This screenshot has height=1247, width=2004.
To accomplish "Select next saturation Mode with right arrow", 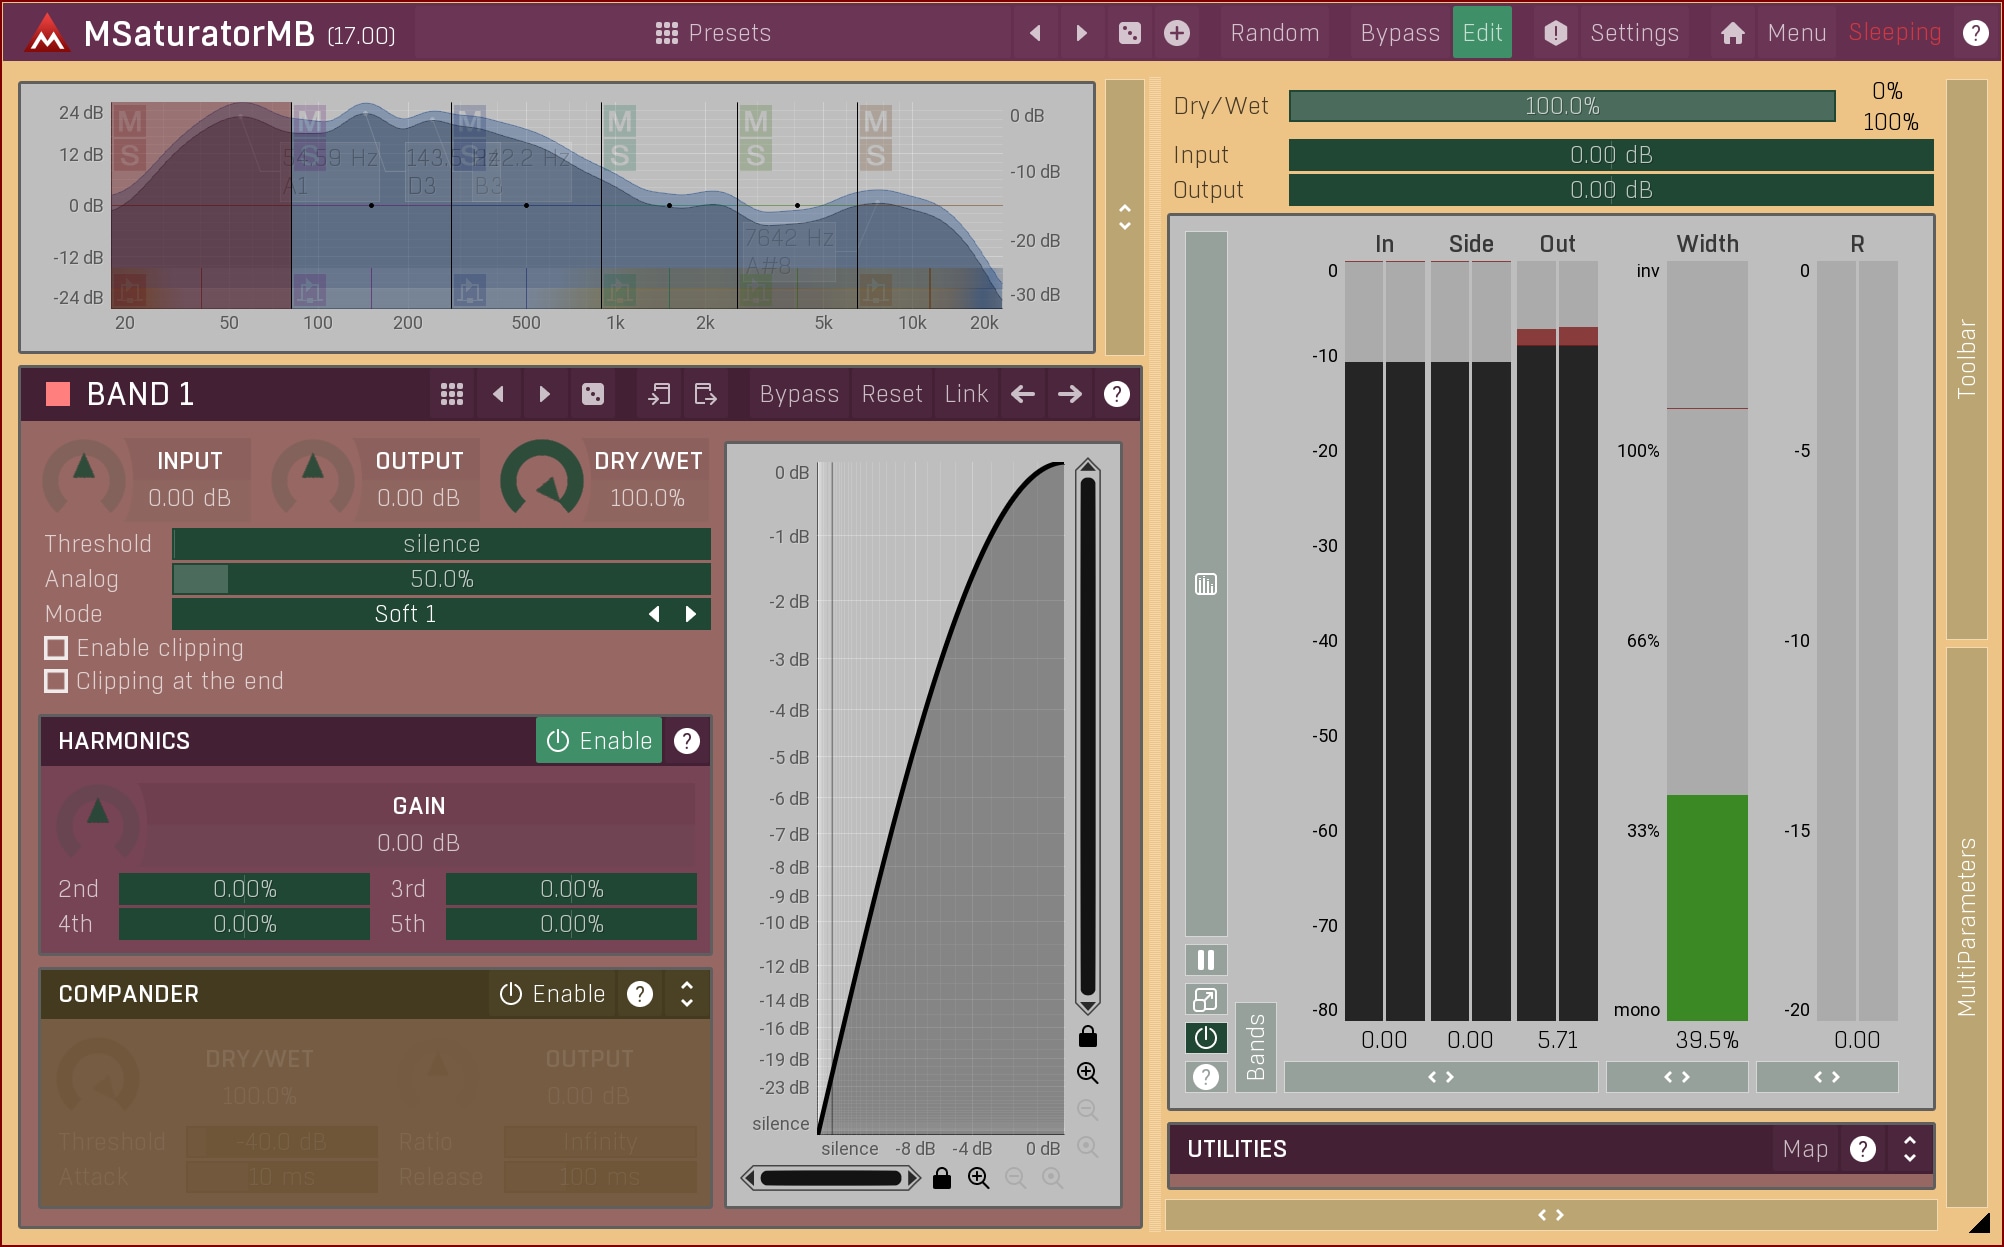I will click(x=690, y=614).
